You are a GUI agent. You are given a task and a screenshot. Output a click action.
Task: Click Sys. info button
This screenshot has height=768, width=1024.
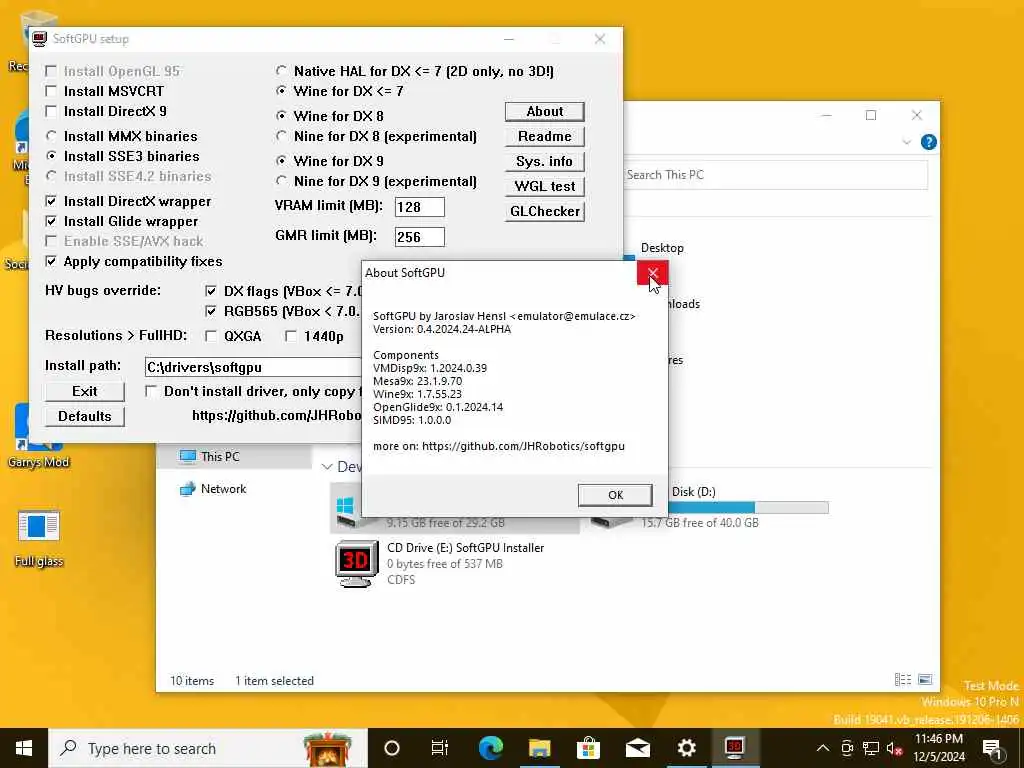[x=545, y=161]
